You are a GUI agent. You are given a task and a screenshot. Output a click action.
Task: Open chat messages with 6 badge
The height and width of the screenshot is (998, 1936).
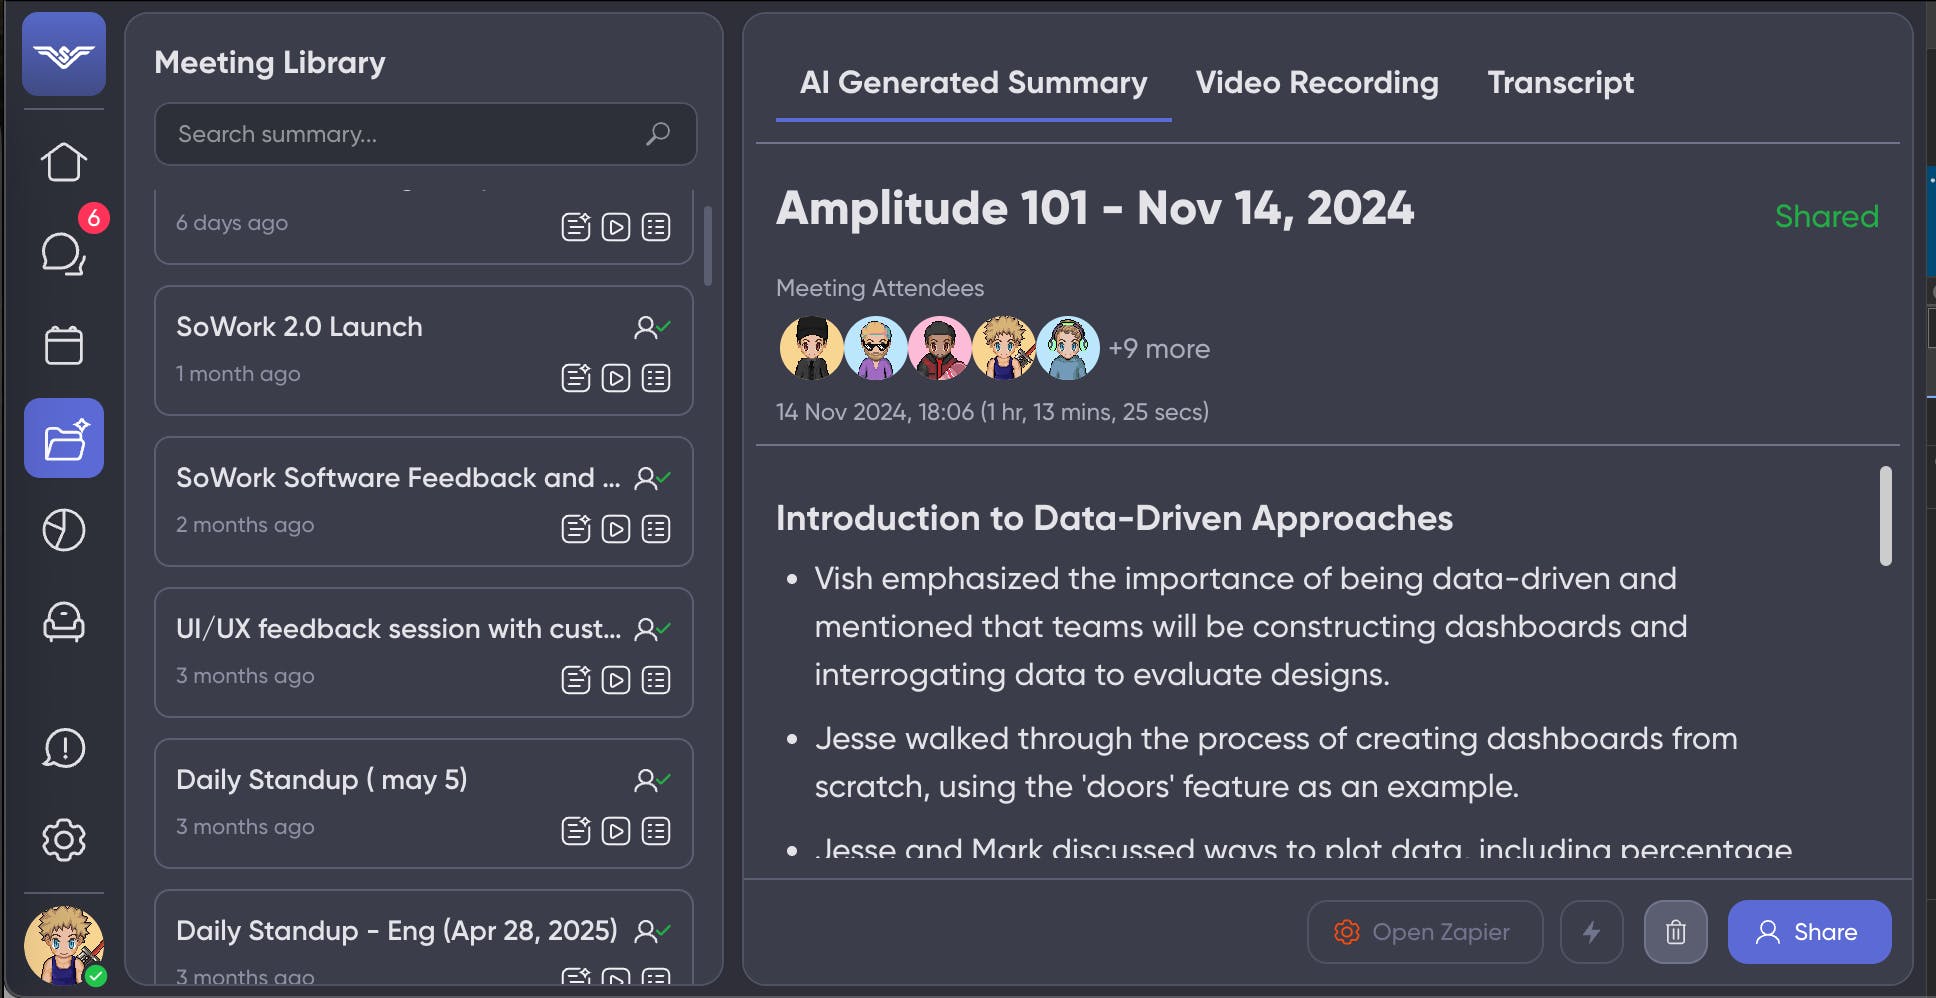[64, 254]
